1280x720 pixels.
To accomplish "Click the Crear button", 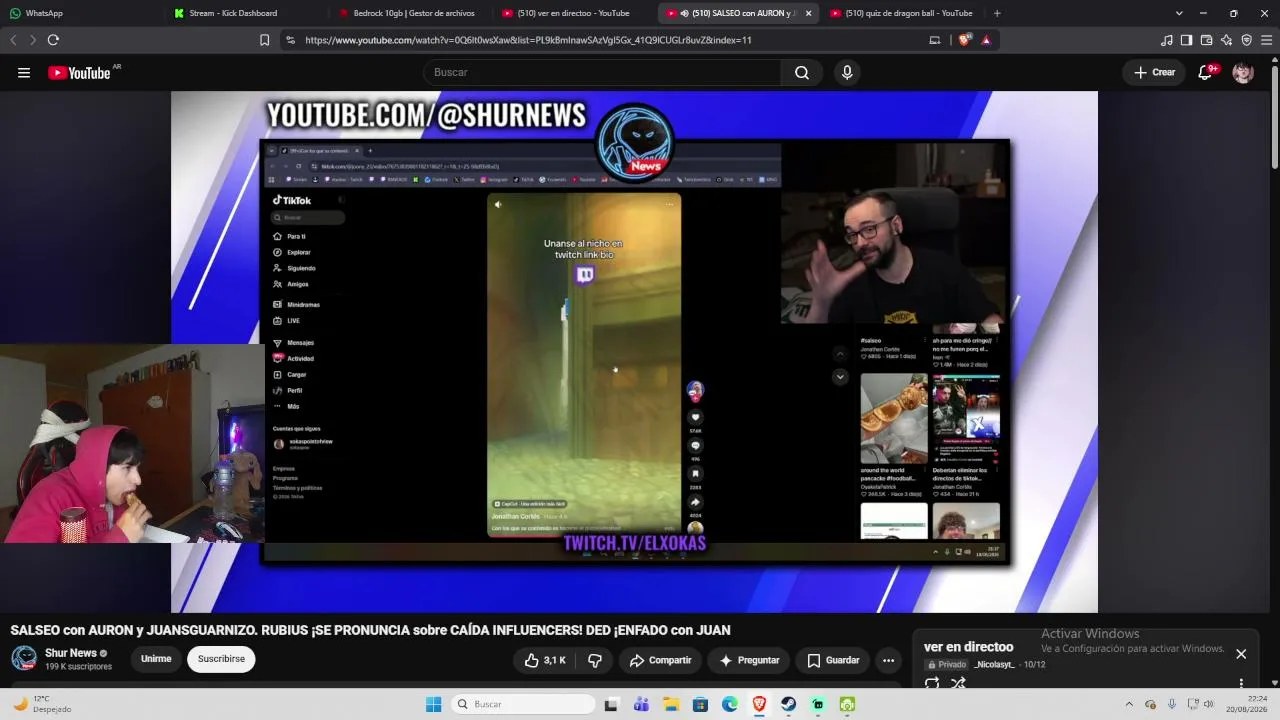I will (1154, 73).
